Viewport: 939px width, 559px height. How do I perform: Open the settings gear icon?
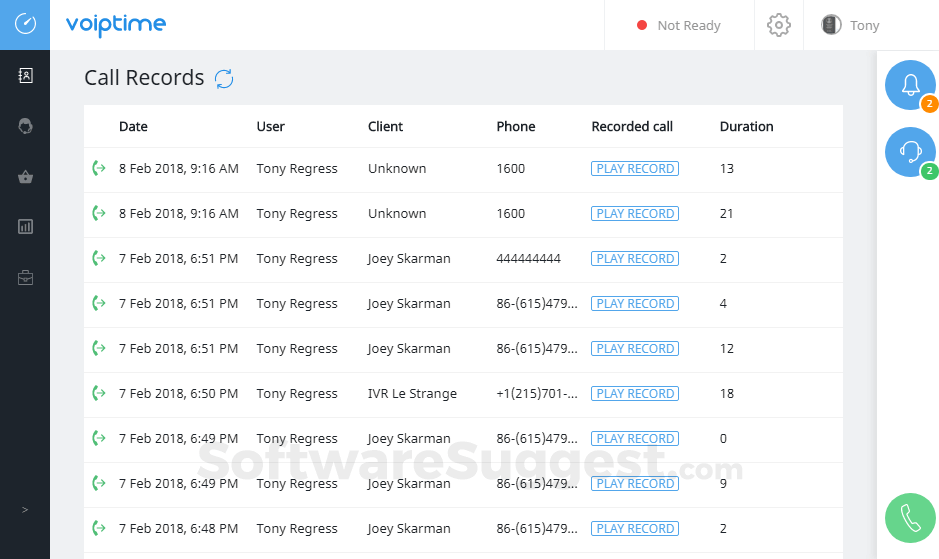point(779,26)
